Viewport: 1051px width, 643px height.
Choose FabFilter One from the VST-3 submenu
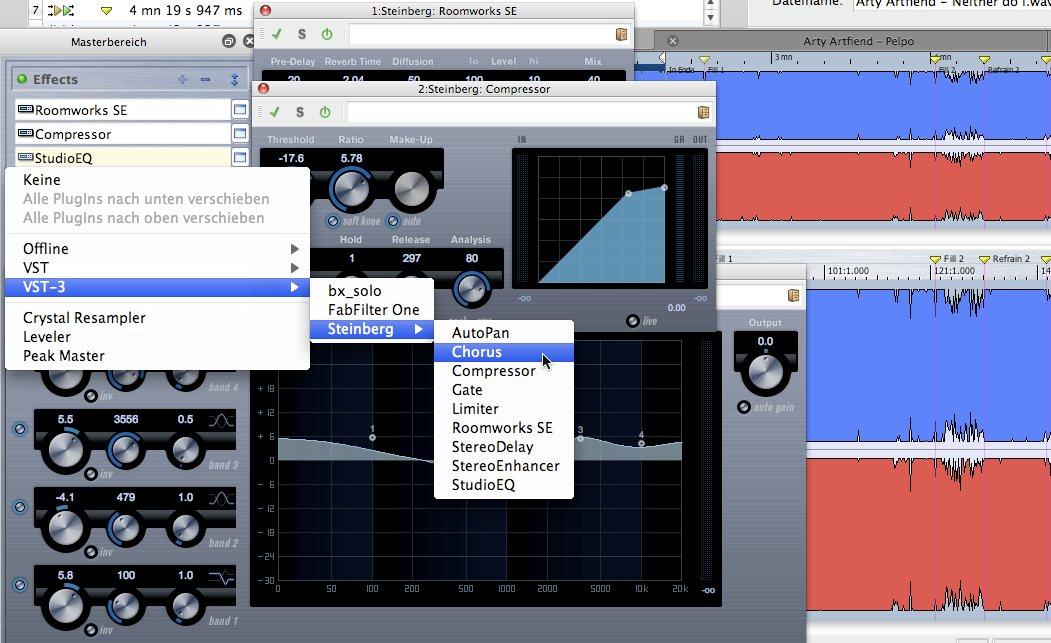371,310
